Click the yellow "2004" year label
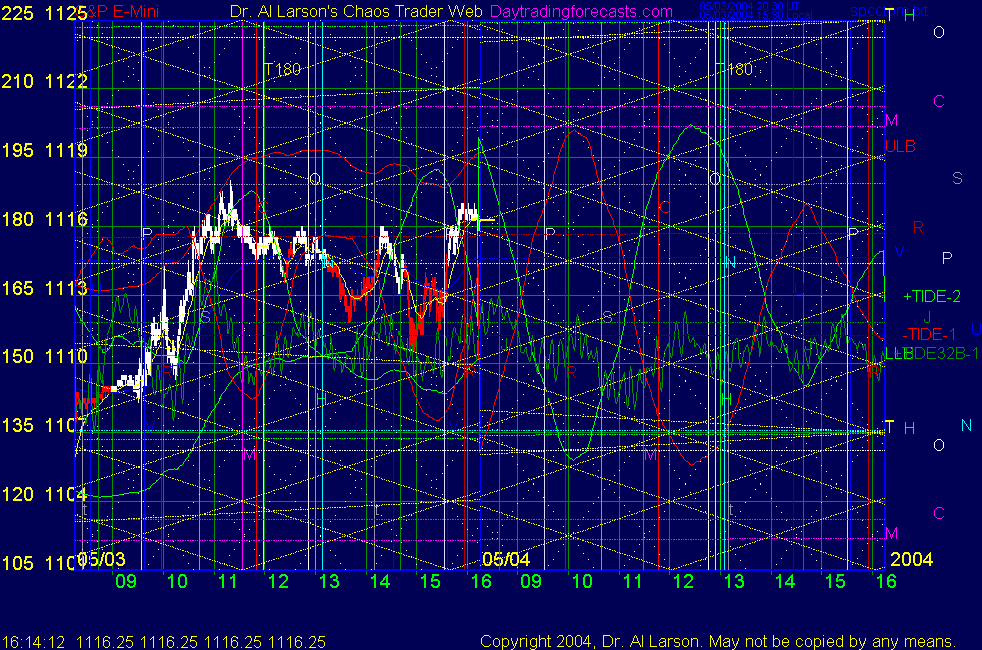The height and width of the screenshot is (650, 982). coord(911,559)
